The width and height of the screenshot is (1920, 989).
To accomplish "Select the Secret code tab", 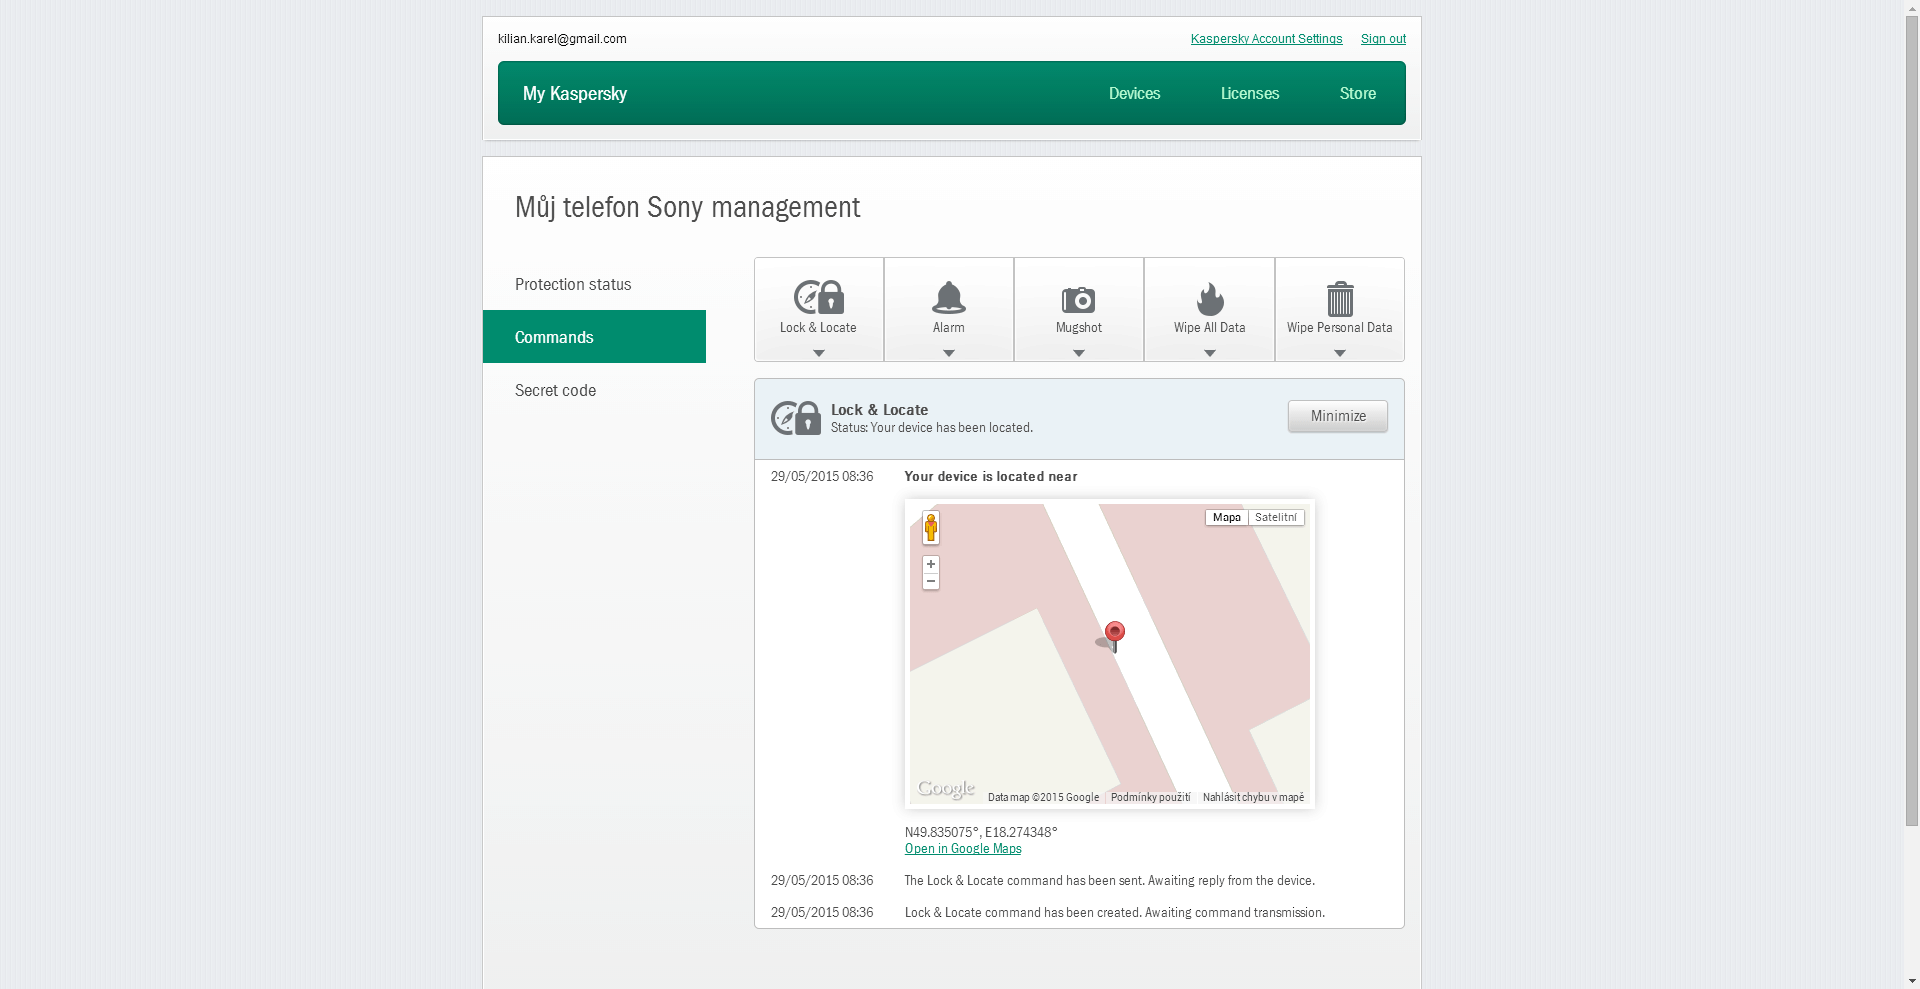I will (x=594, y=390).
